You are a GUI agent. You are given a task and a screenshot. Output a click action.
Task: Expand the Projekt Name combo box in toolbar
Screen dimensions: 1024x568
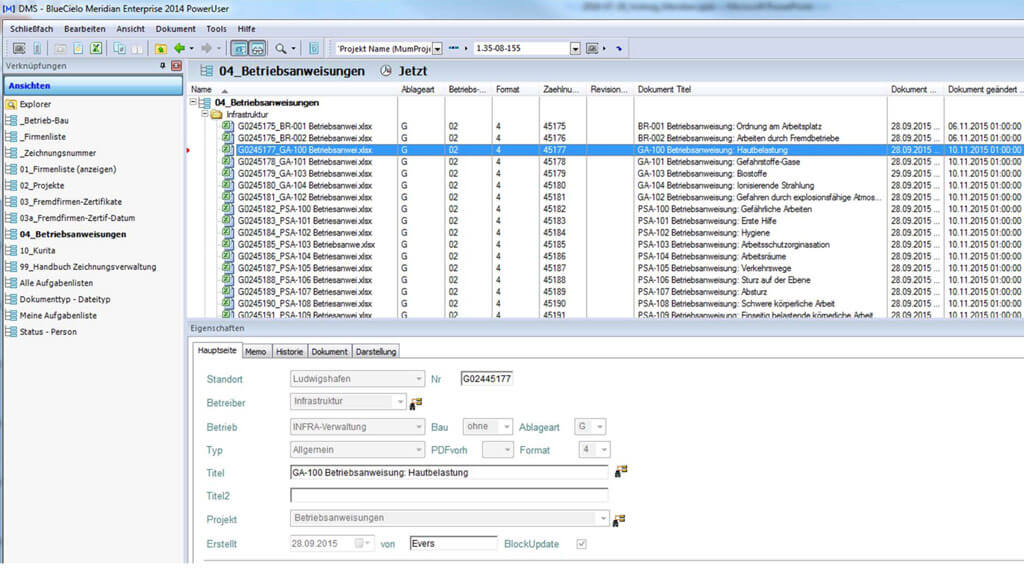pos(438,48)
